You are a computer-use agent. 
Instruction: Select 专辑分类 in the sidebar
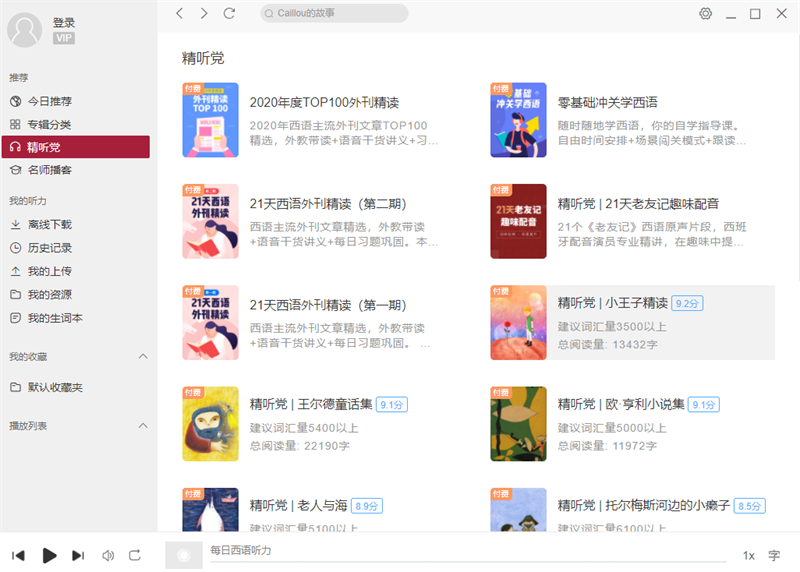tap(49, 124)
